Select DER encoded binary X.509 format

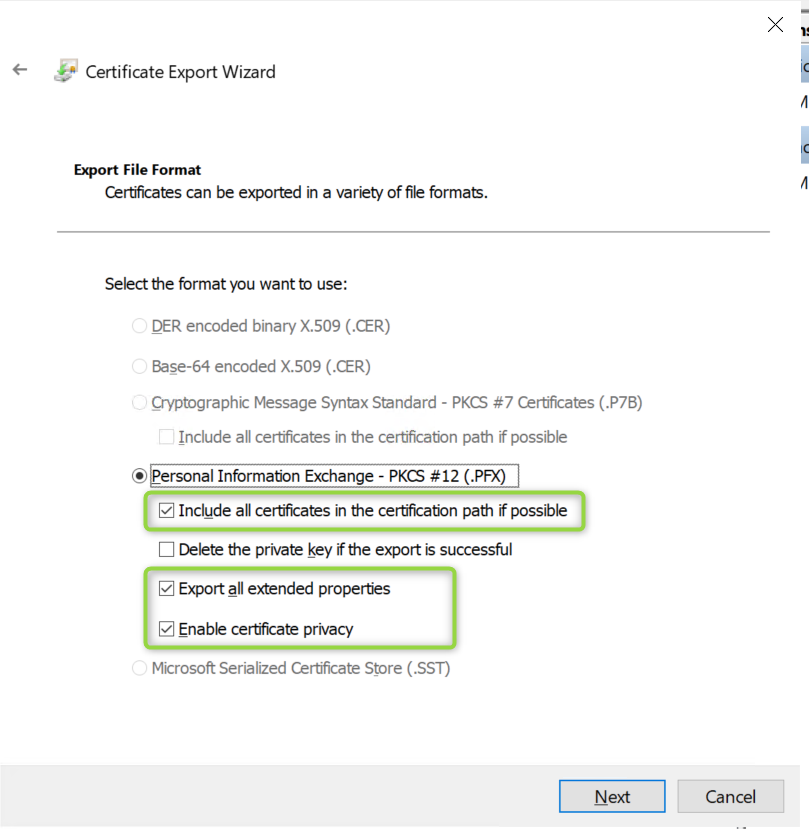click(139, 326)
